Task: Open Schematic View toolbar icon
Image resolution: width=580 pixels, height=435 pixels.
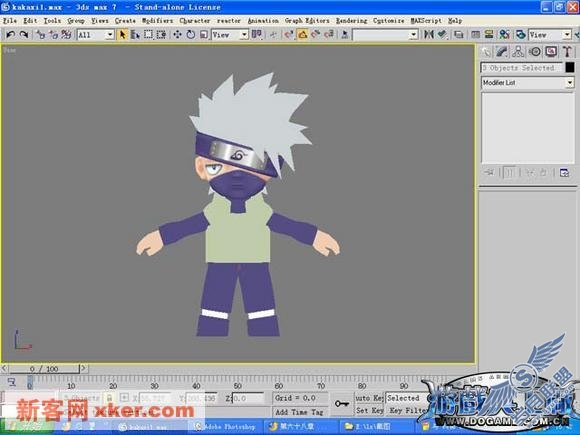Action: 489,35
